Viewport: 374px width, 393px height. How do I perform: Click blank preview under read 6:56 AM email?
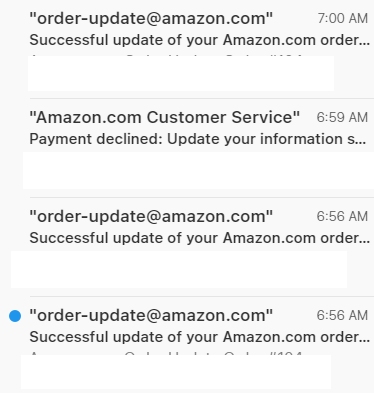click(179, 269)
